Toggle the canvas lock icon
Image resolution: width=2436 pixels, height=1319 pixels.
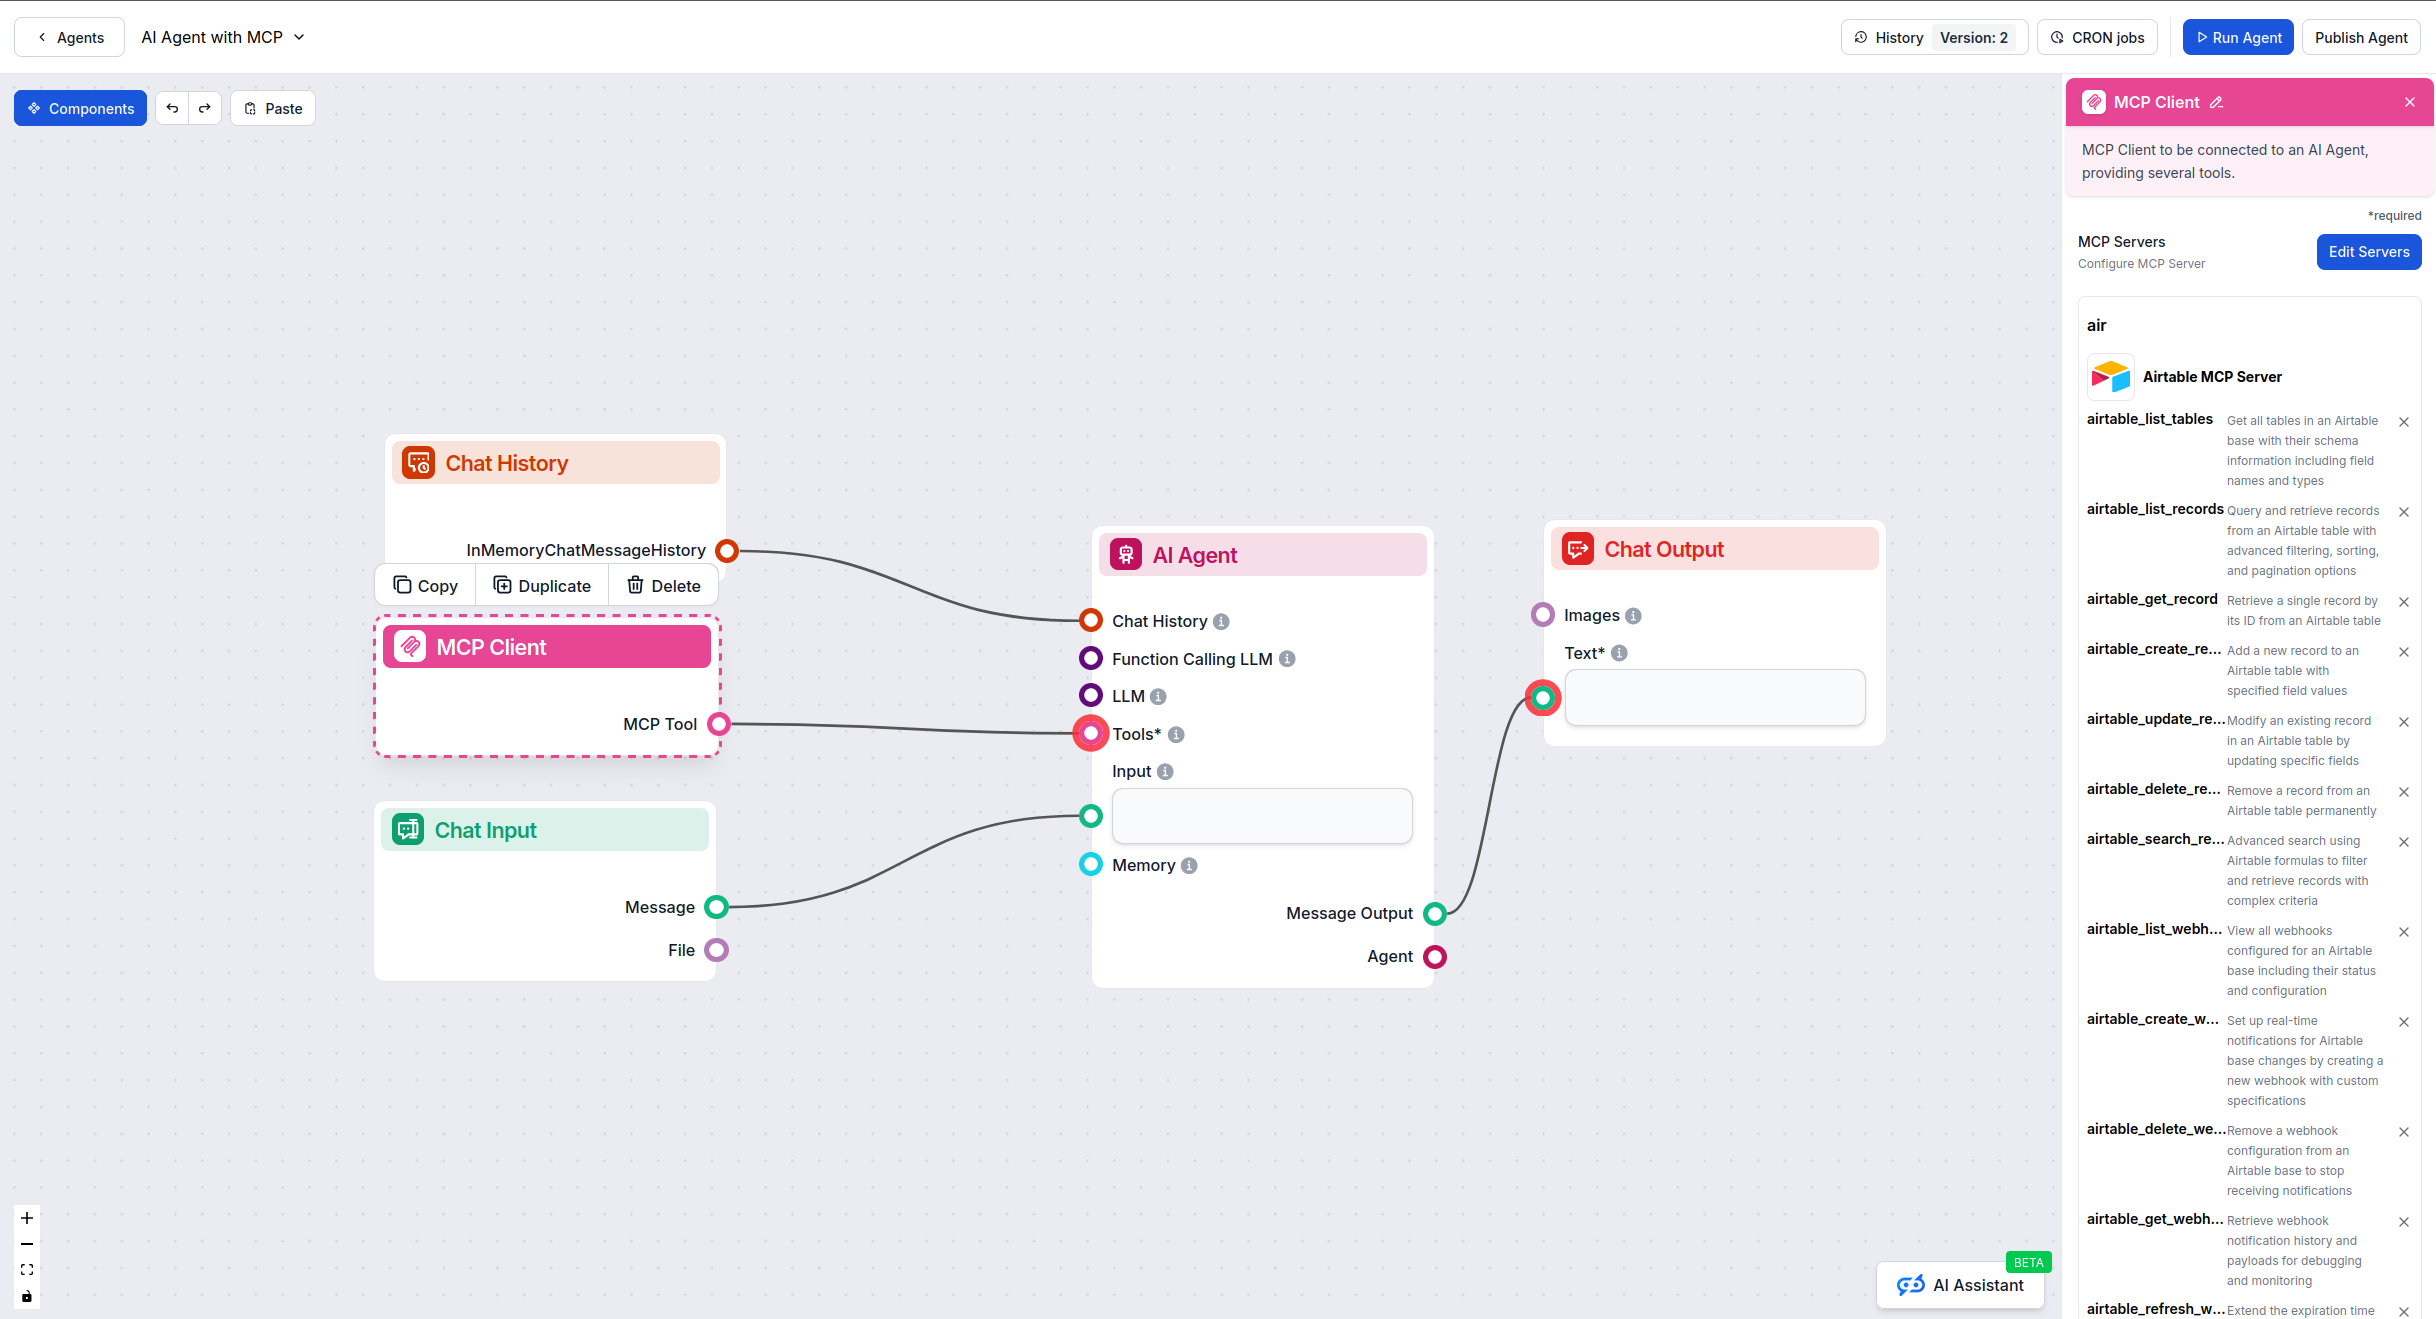coord(26,1297)
